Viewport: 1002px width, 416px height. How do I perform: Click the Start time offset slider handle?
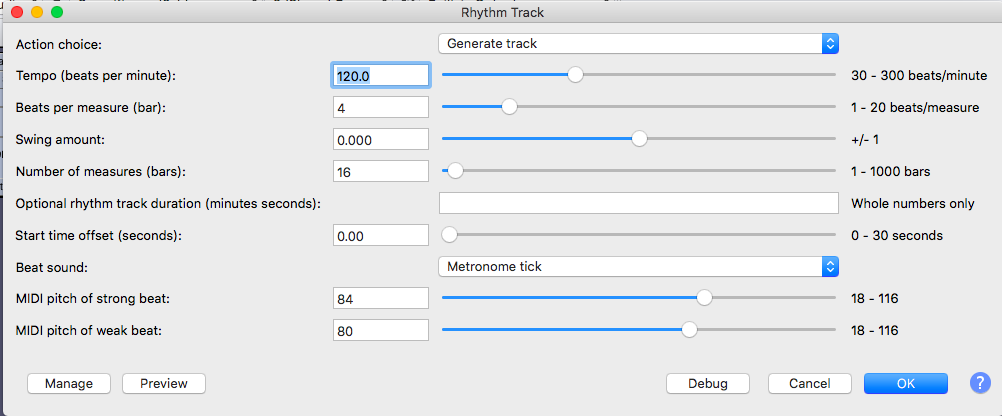tap(450, 235)
